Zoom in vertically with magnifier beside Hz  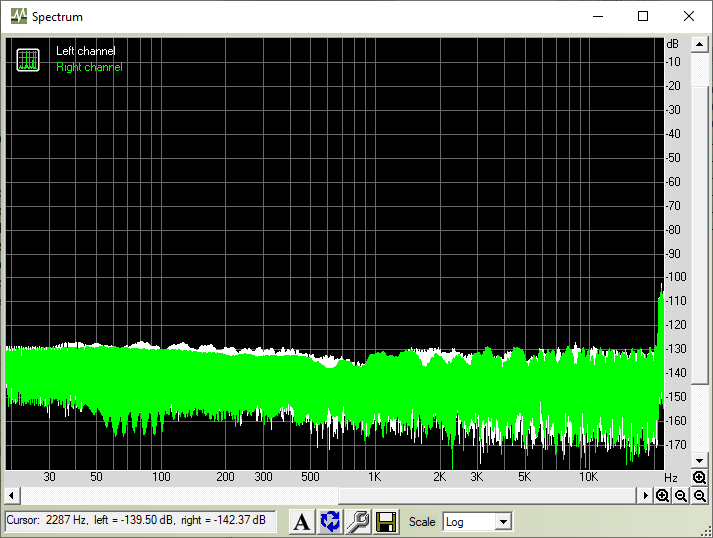[x=699, y=478]
